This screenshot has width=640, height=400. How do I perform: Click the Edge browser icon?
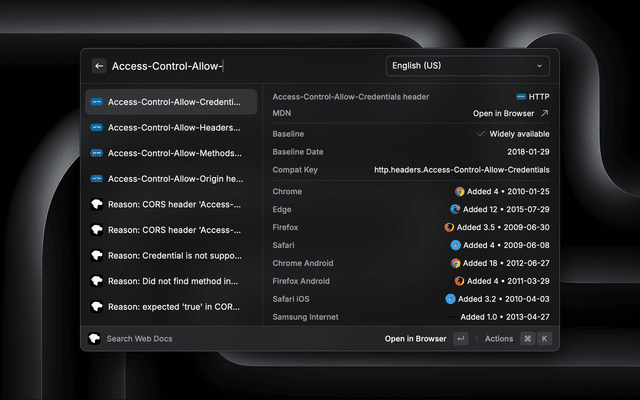[x=455, y=209]
